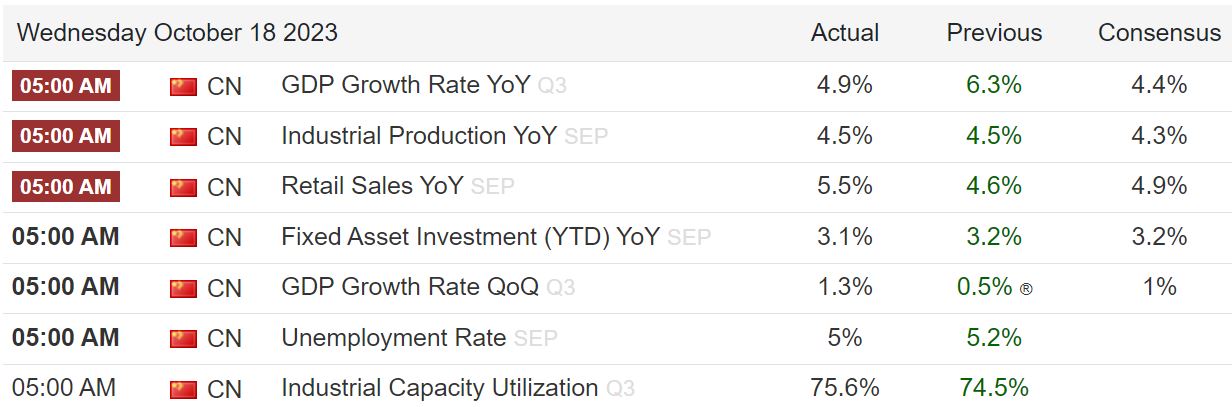
Task: Click the revised ® marker next to 0.5%
Action: click(x=1026, y=289)
